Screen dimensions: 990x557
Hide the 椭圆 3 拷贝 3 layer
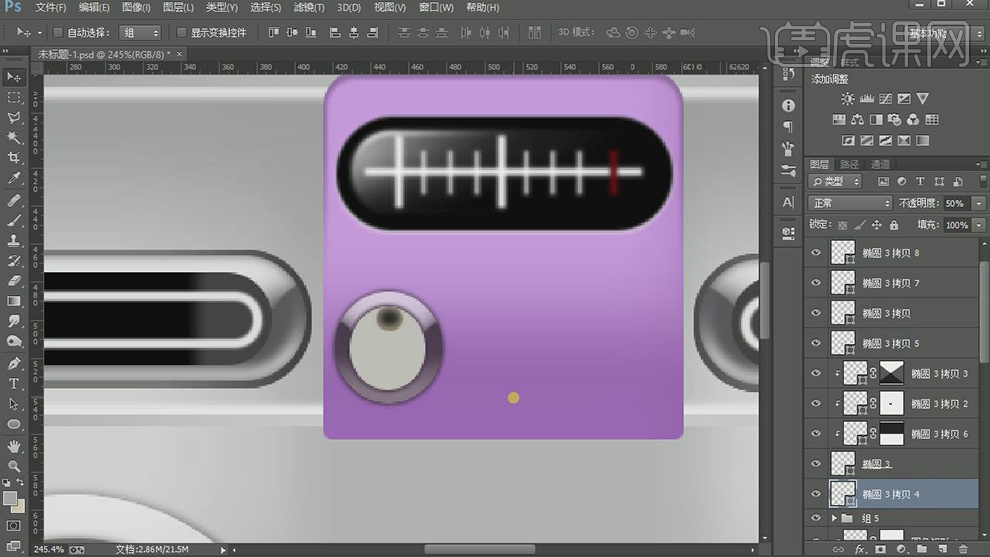click(x=816, y=373)
